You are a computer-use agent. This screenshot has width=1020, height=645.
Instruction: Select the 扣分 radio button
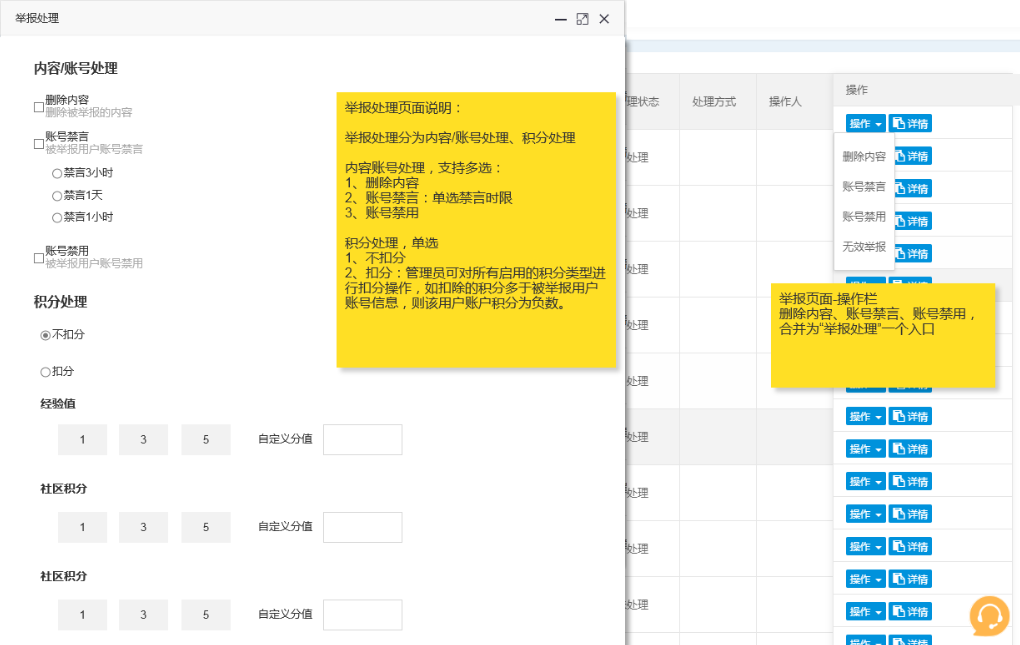click(x=45, y=372)
